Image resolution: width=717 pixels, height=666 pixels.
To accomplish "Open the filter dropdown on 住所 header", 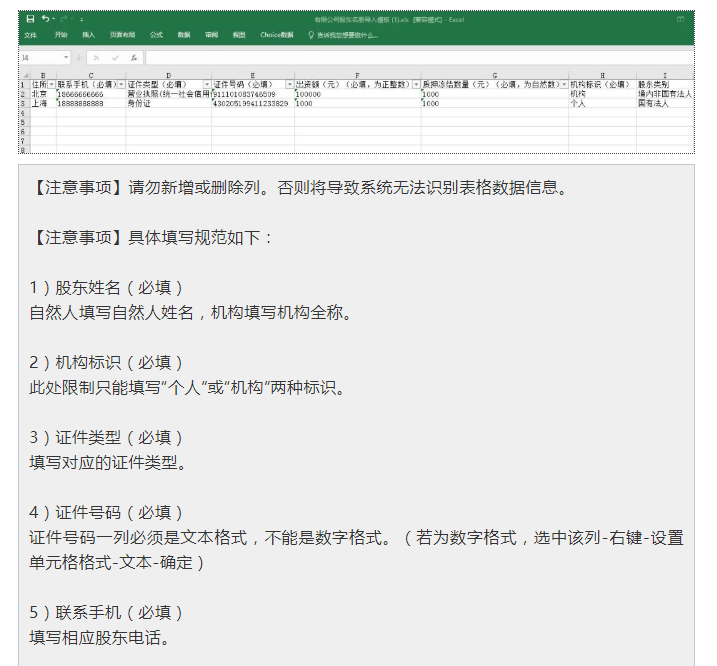I will 52,85.
